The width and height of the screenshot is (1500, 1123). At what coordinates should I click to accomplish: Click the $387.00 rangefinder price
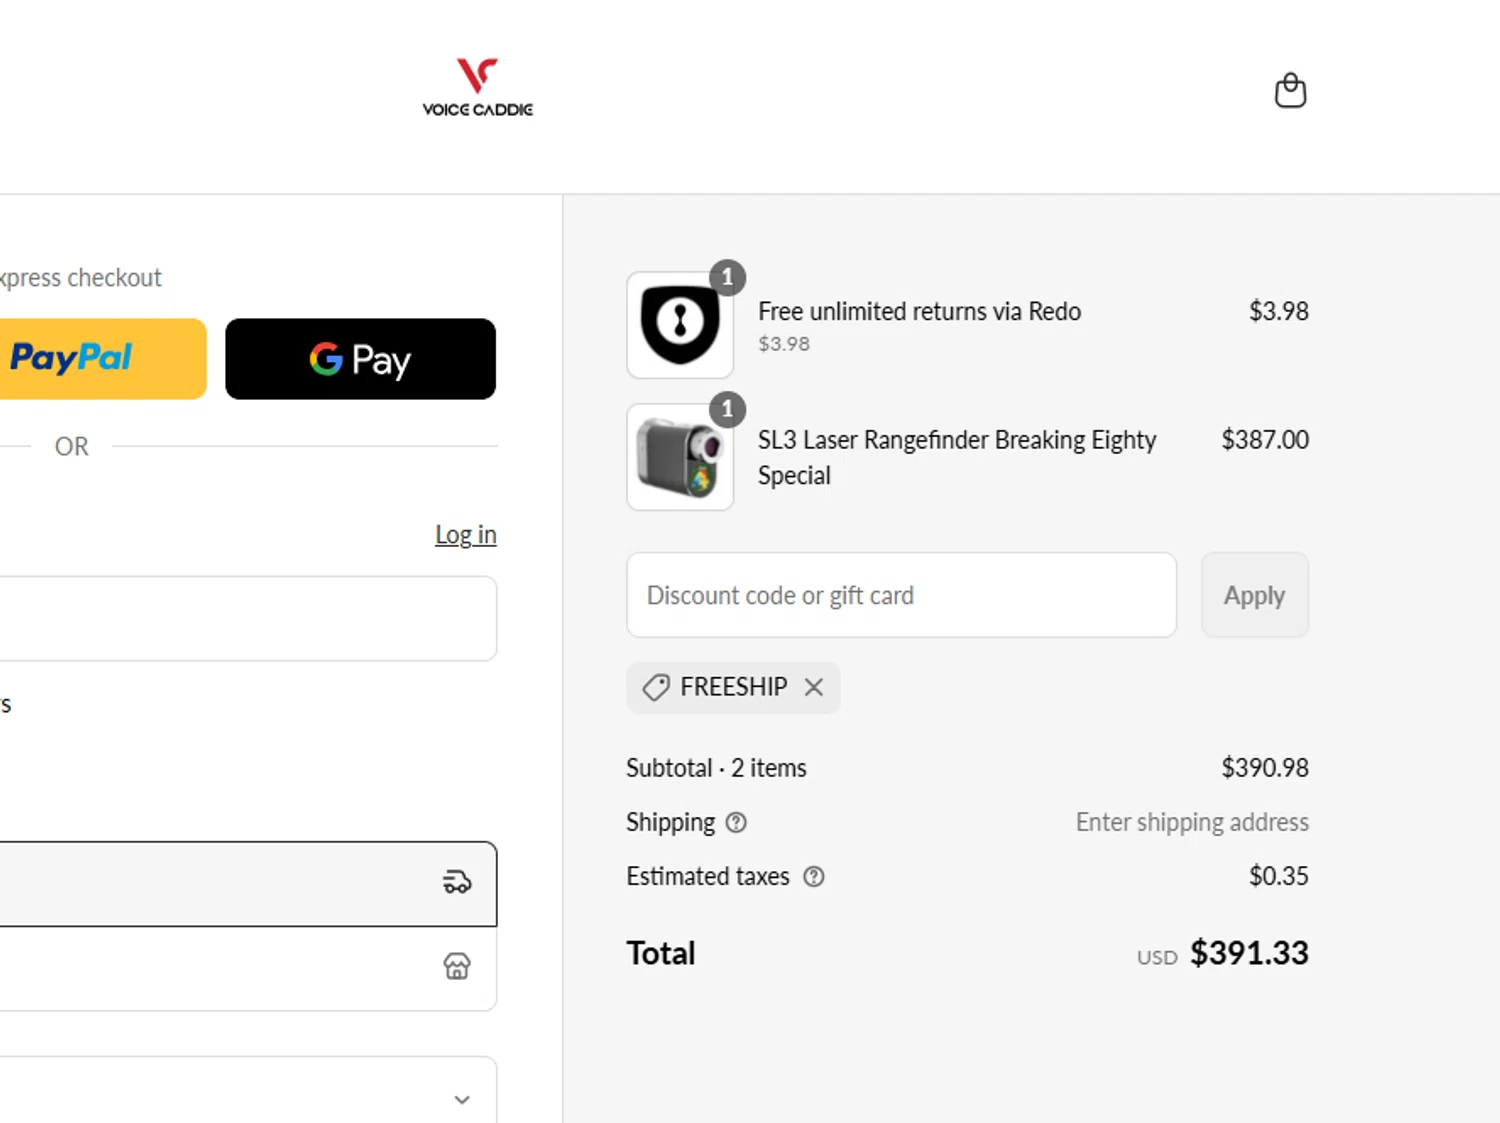[1265, 439]
